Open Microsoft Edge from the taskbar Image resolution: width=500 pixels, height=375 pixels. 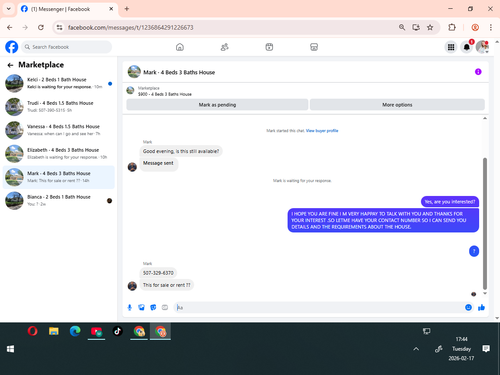[75, 331]
